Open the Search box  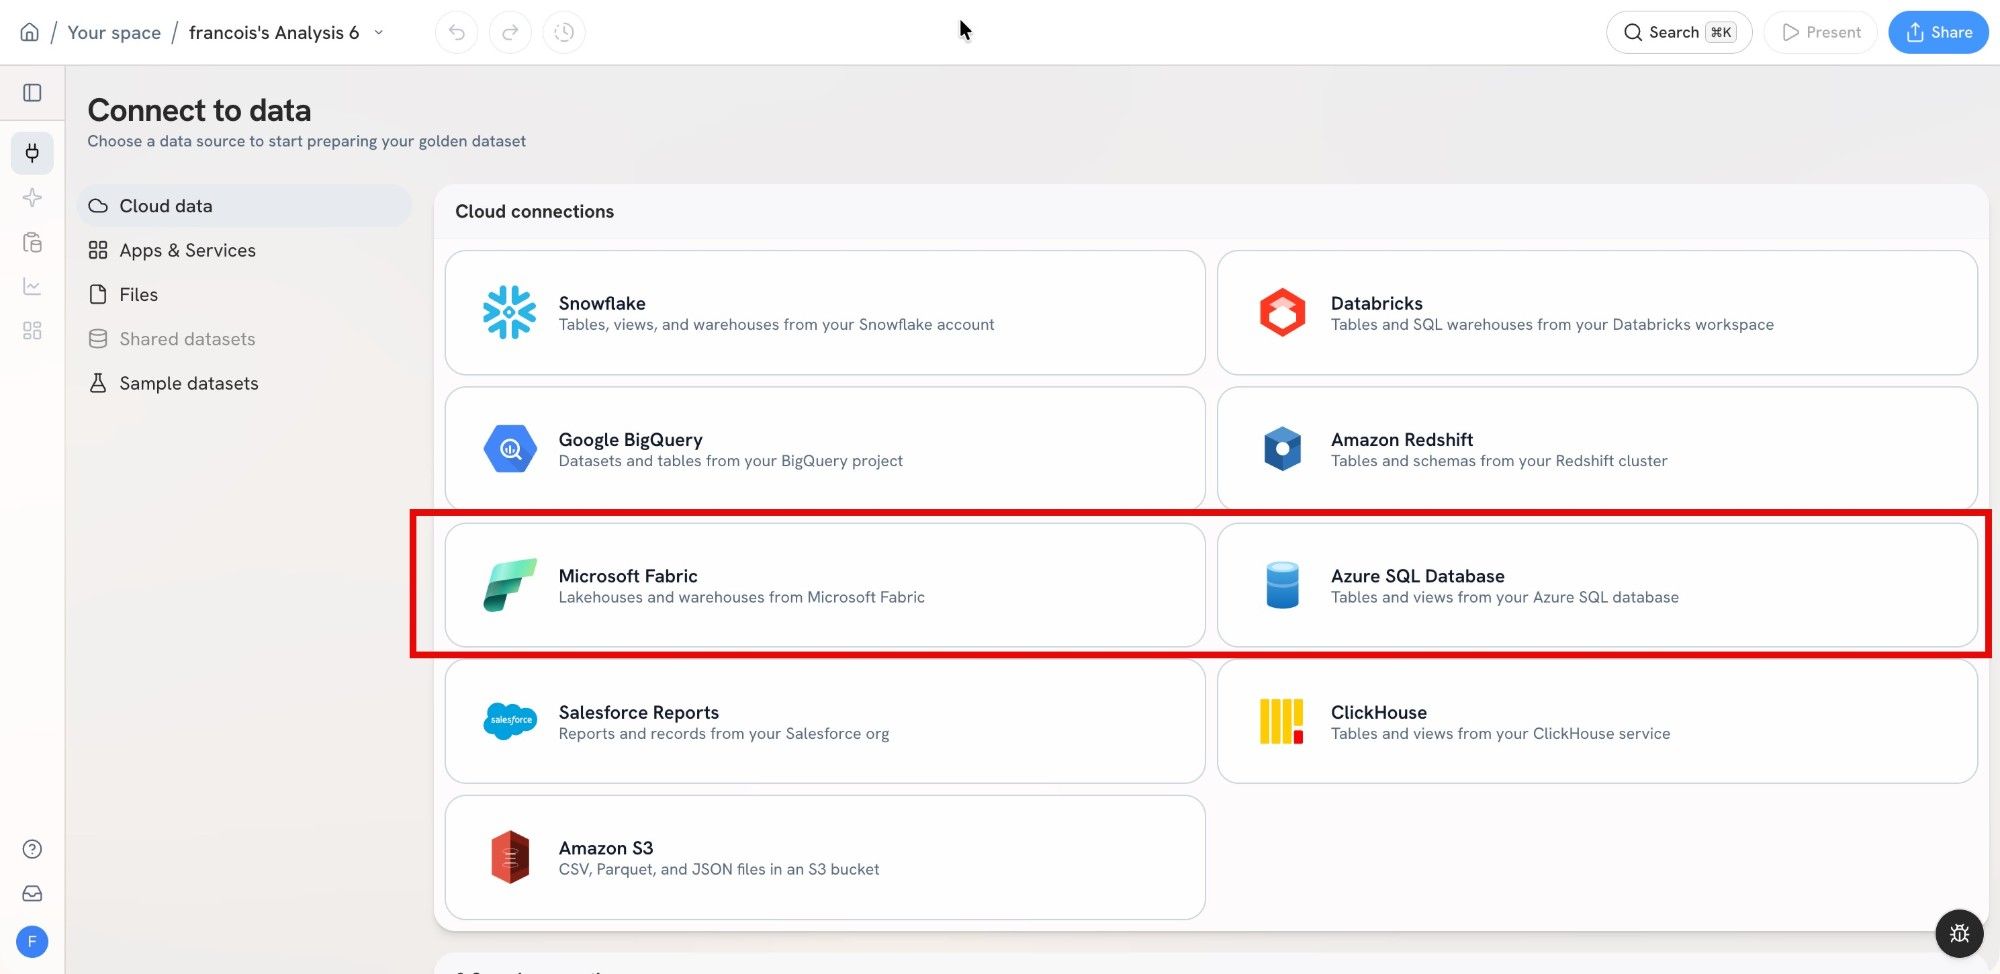[x=1679, y=32]
